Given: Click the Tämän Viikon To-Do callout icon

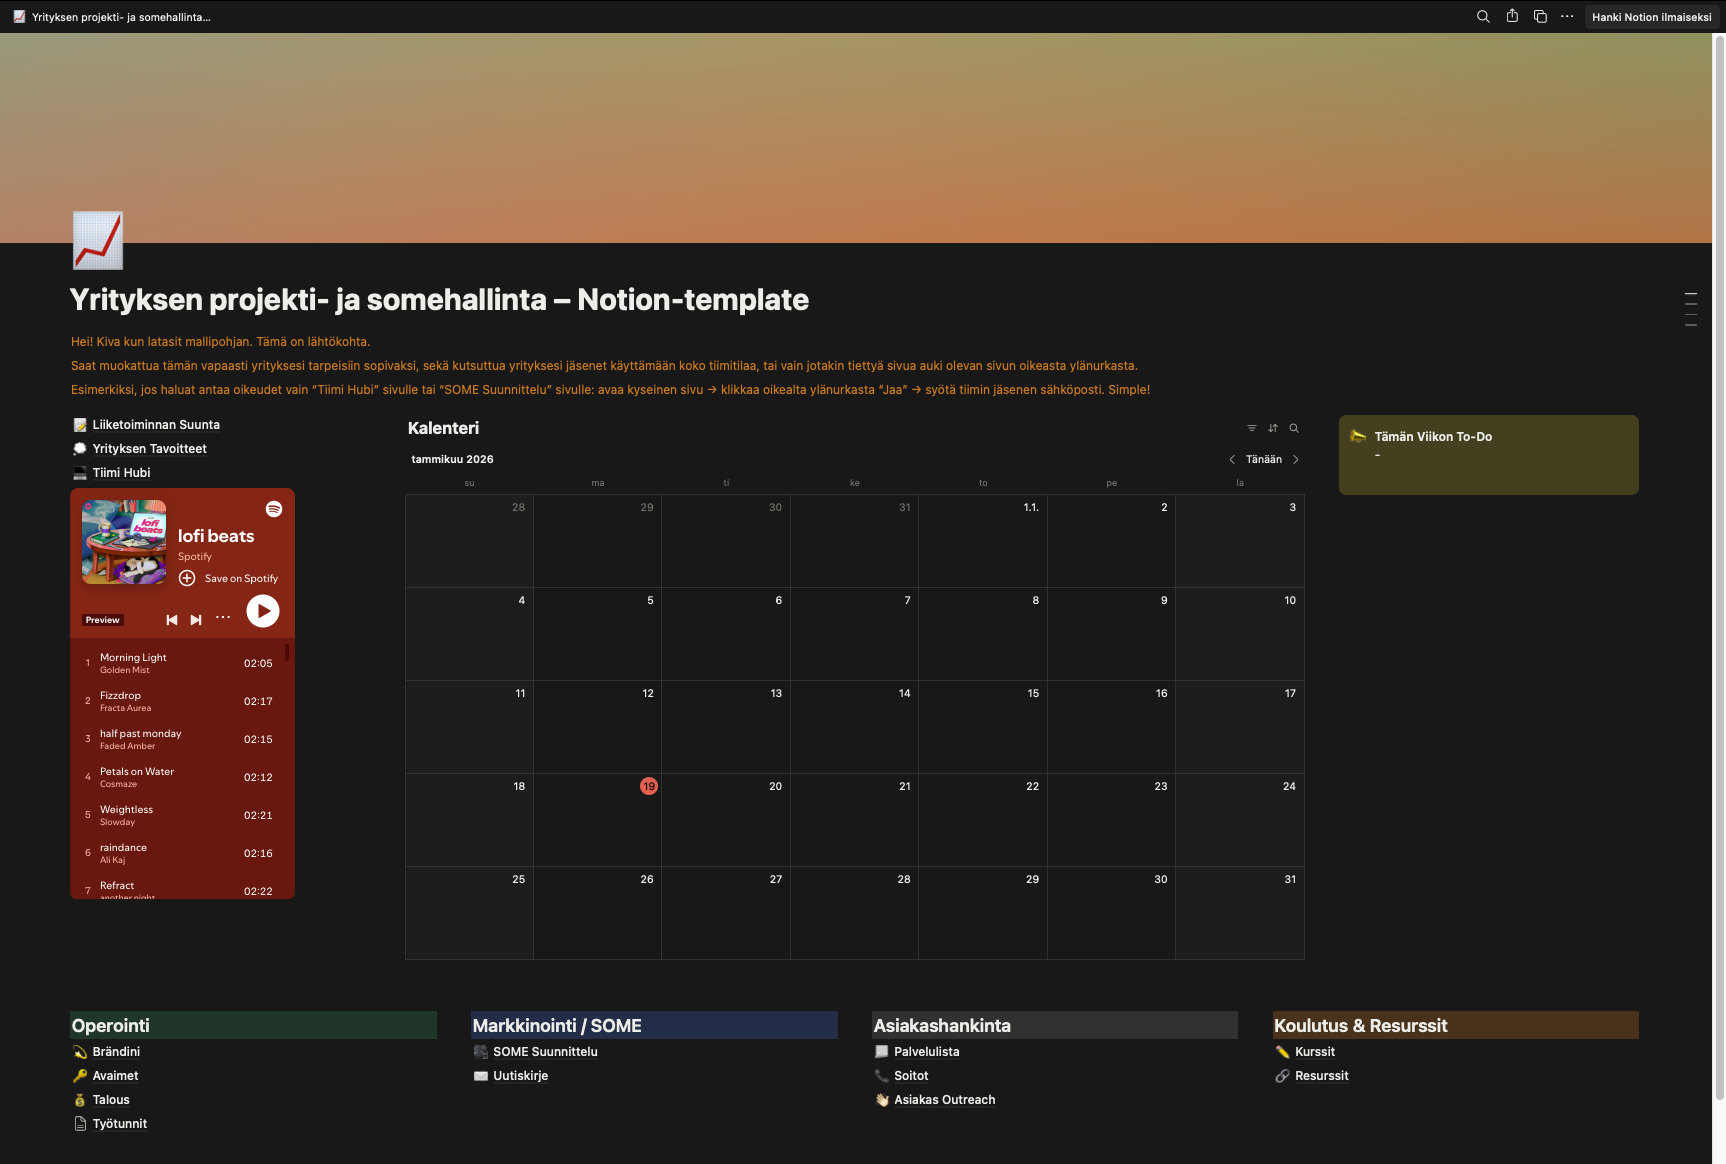Looking at the screenshot, I should click(1358, 436).
